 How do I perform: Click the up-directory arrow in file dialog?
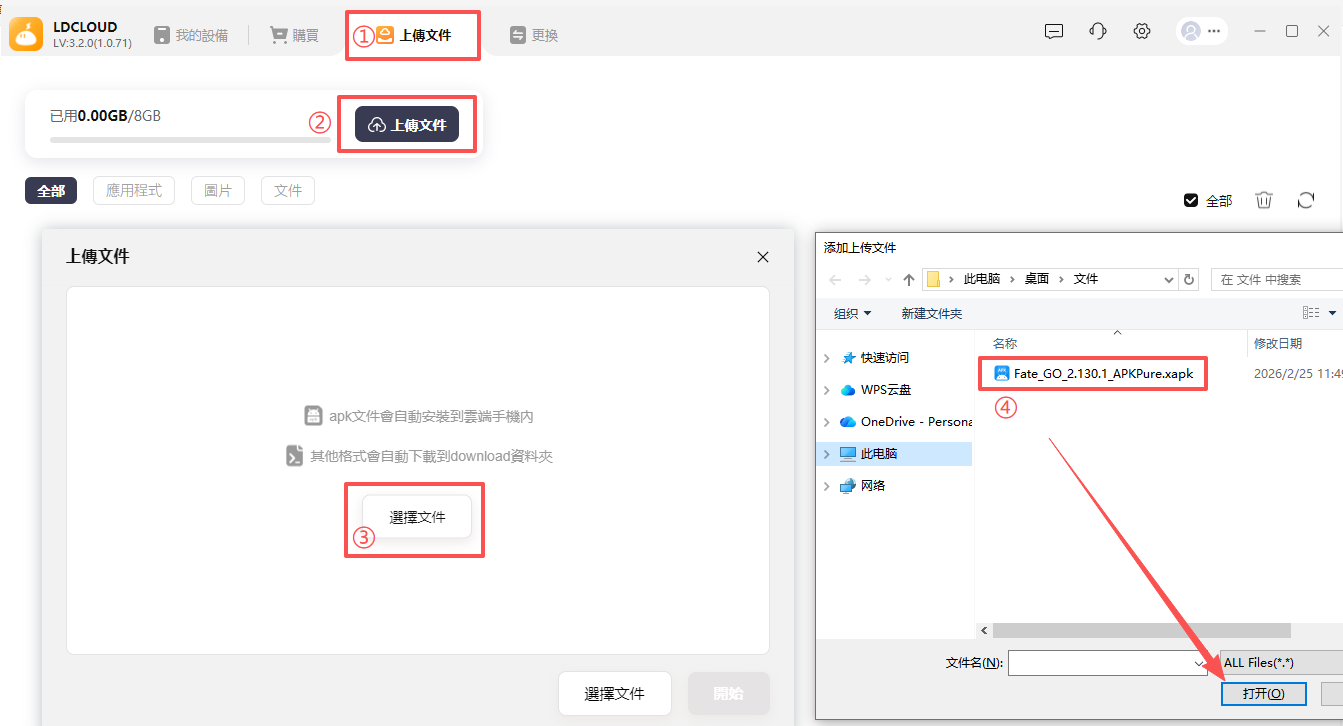(x=908, y=280)
